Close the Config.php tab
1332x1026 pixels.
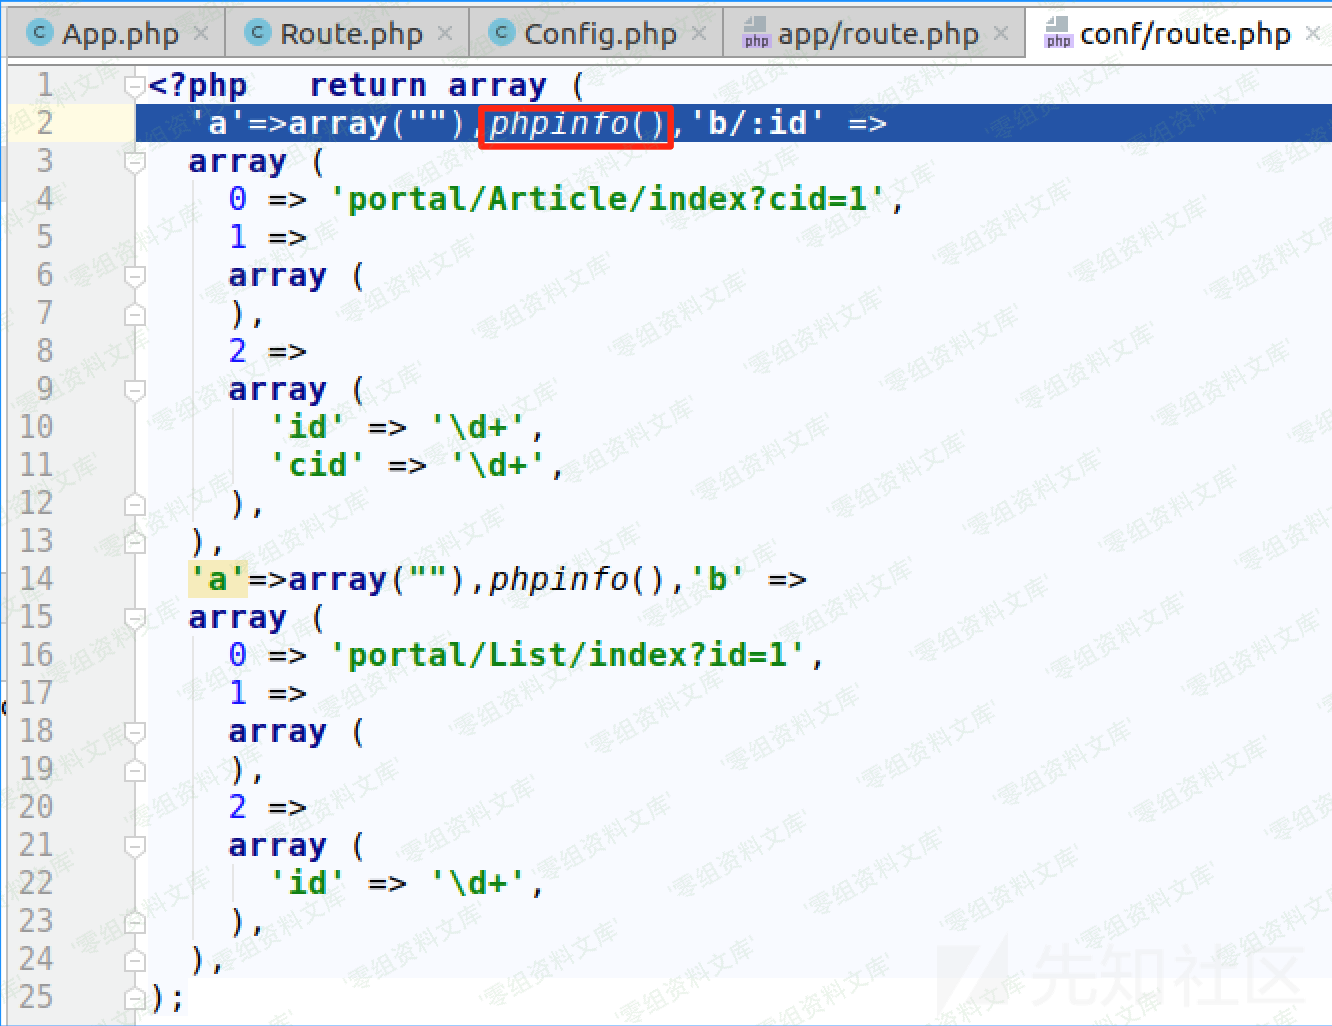click(699, 33)
